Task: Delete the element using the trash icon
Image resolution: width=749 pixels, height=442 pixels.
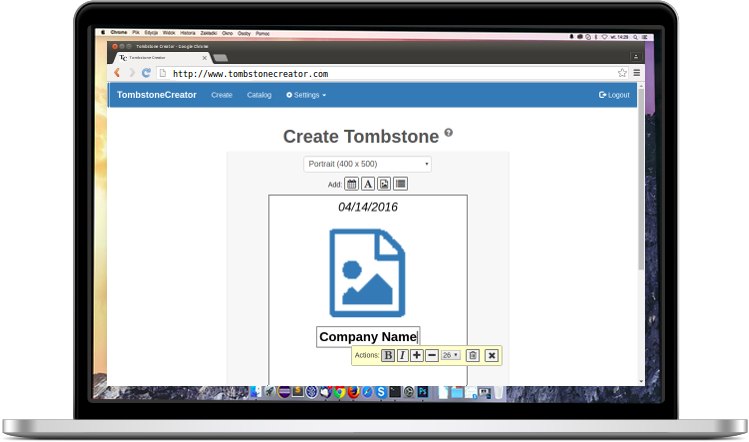Action: [473, 355]
